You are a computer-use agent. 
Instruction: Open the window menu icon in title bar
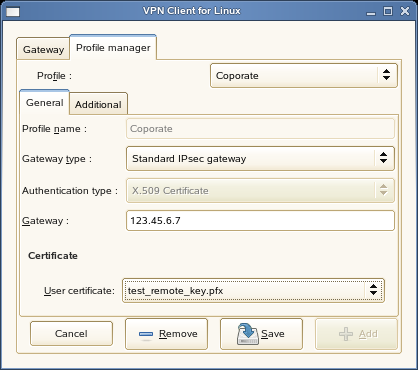coord(13,11)
